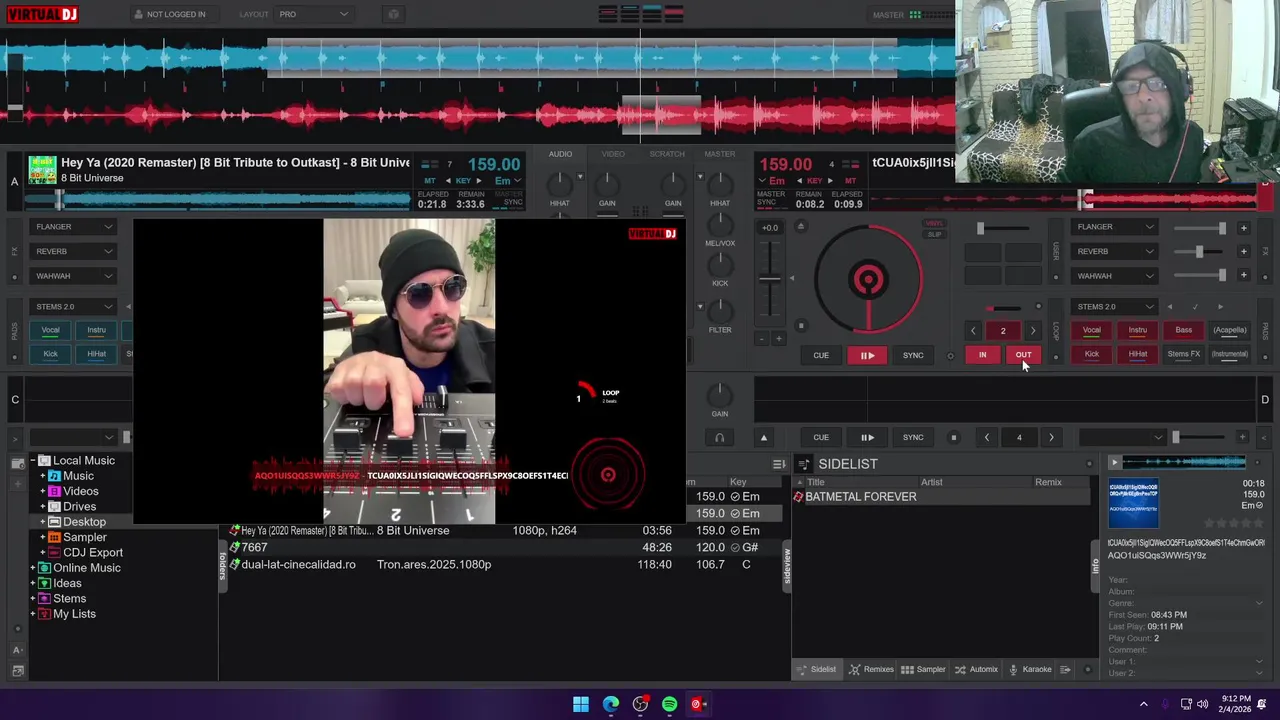
Task: Click the stop square under deck B jogwheel
Action: [x=800, y=325]
